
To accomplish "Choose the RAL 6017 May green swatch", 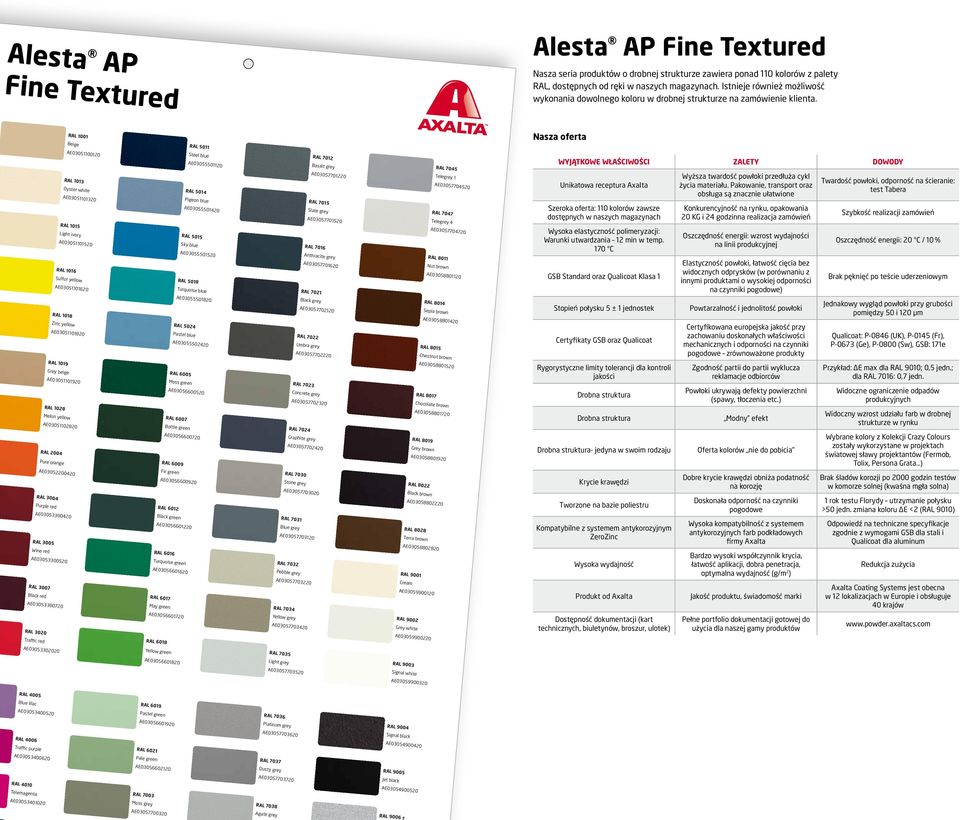I will (x=114, y=603).
